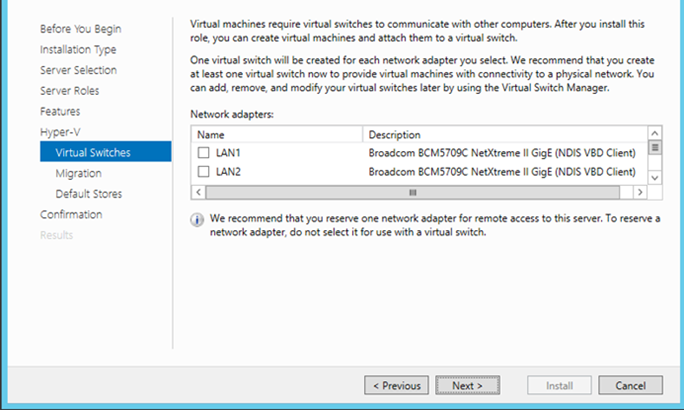684x410 pixels.
Task: Click the up arrow of the adapter list scrollbar
Action: [x=654, y=133]
